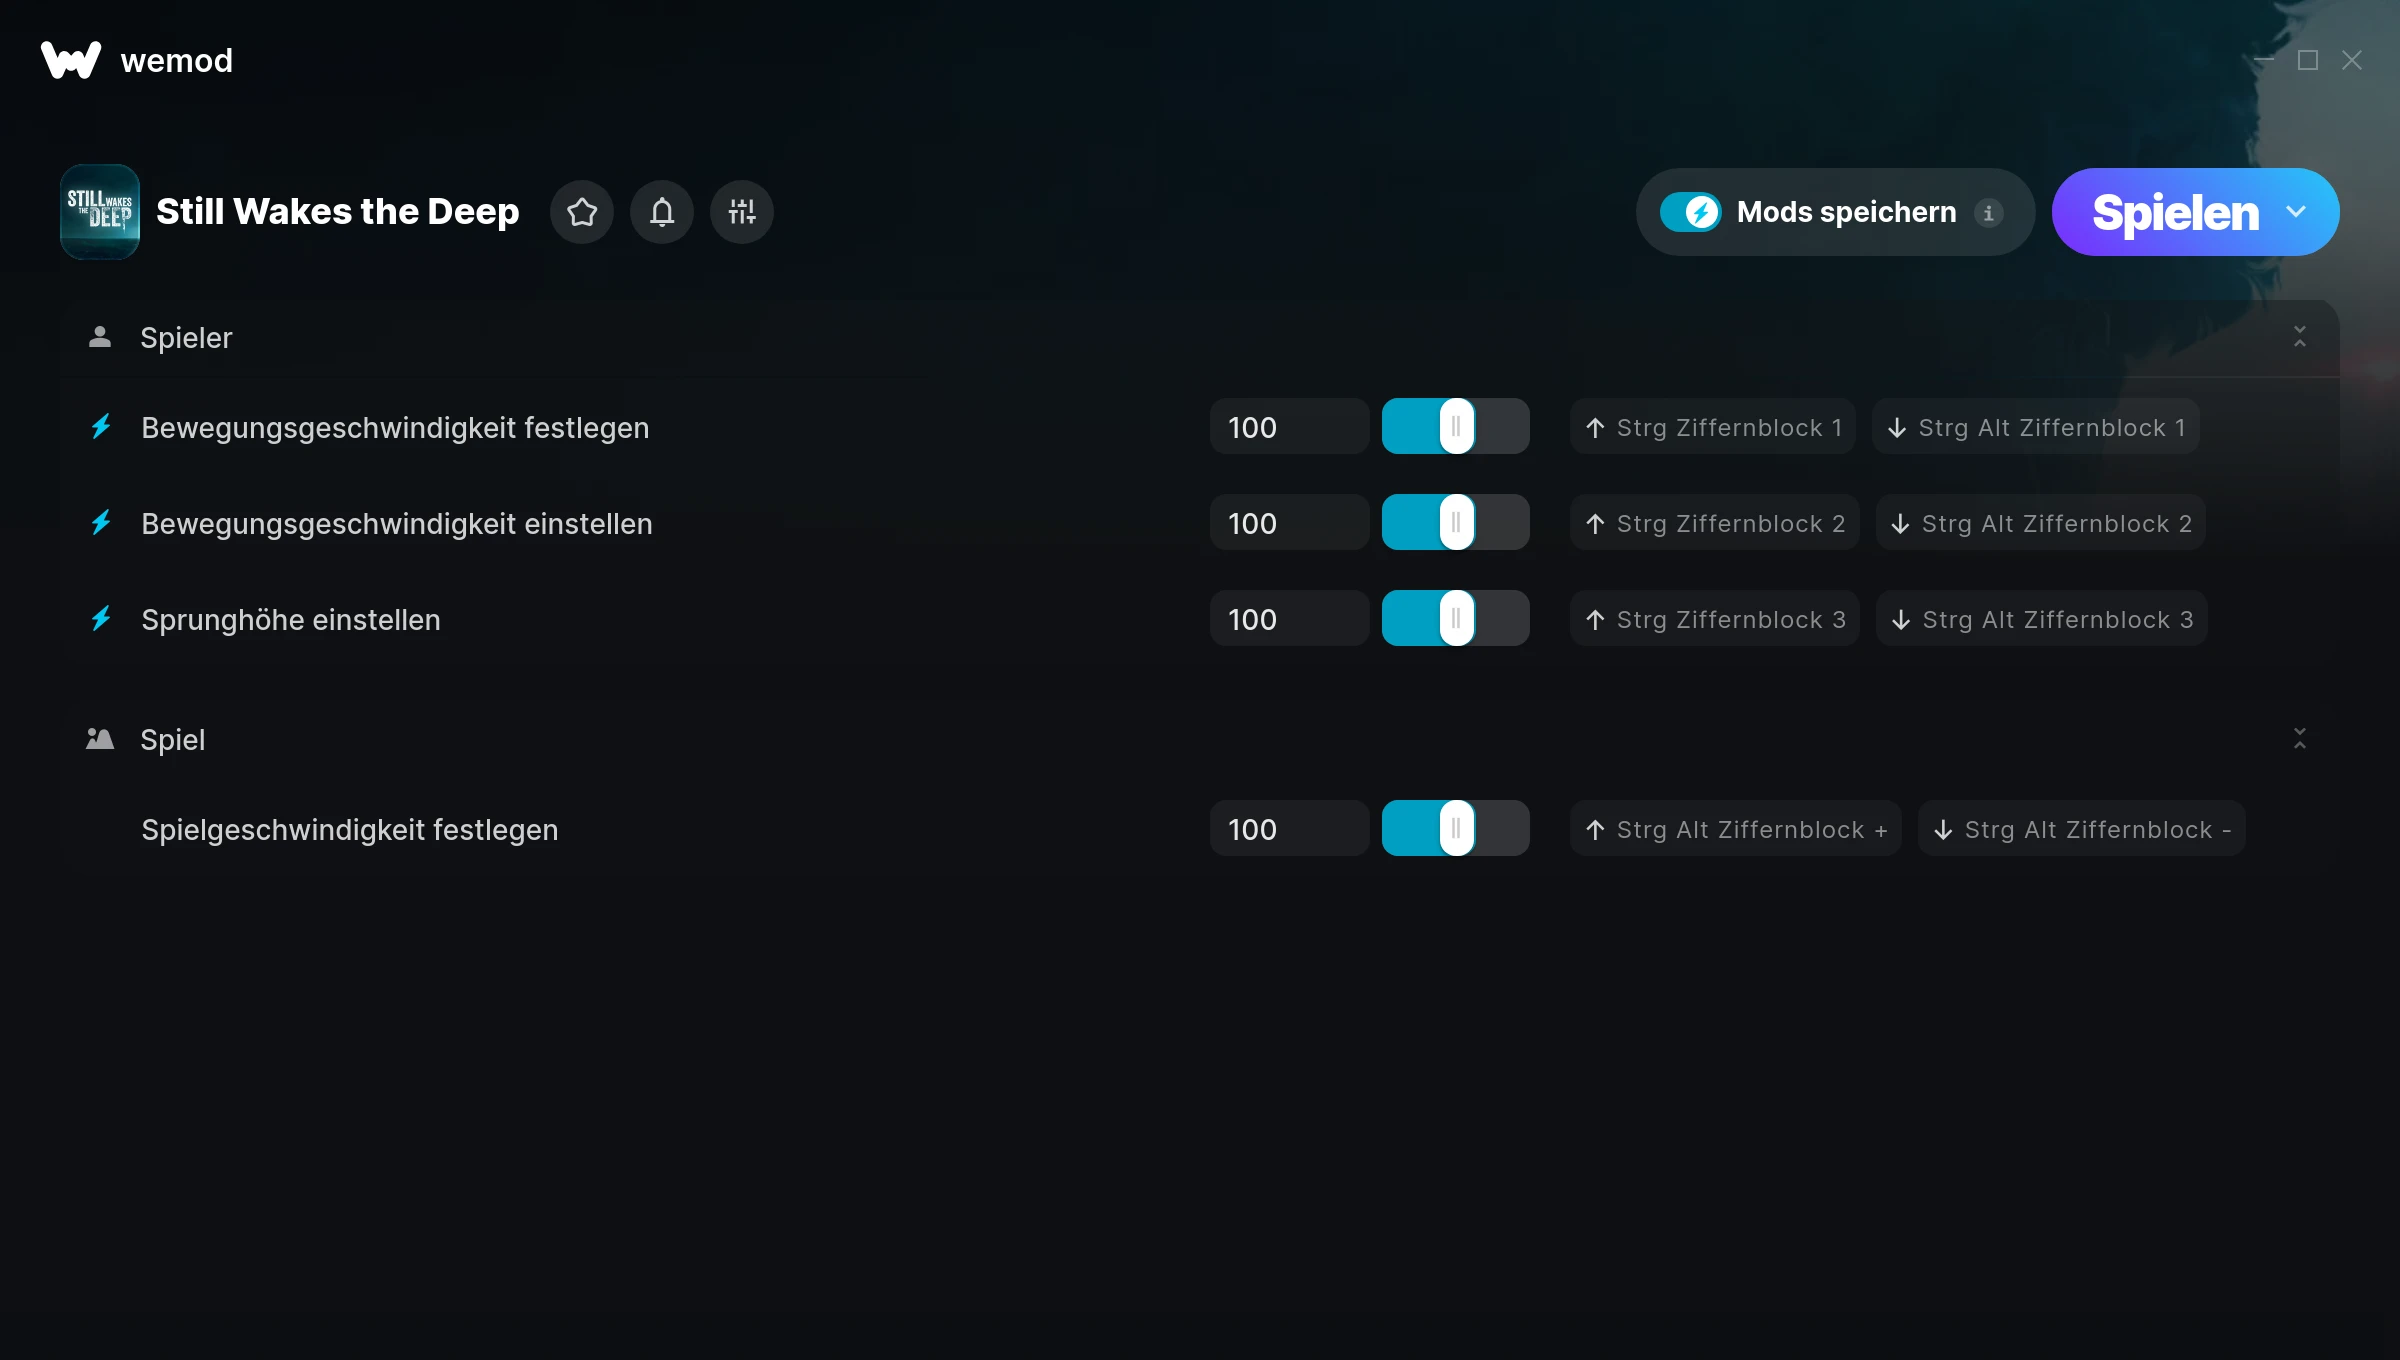Collapse the Spiel category
Screen dimensions: 2400x1360
(x=2300, y=739)
